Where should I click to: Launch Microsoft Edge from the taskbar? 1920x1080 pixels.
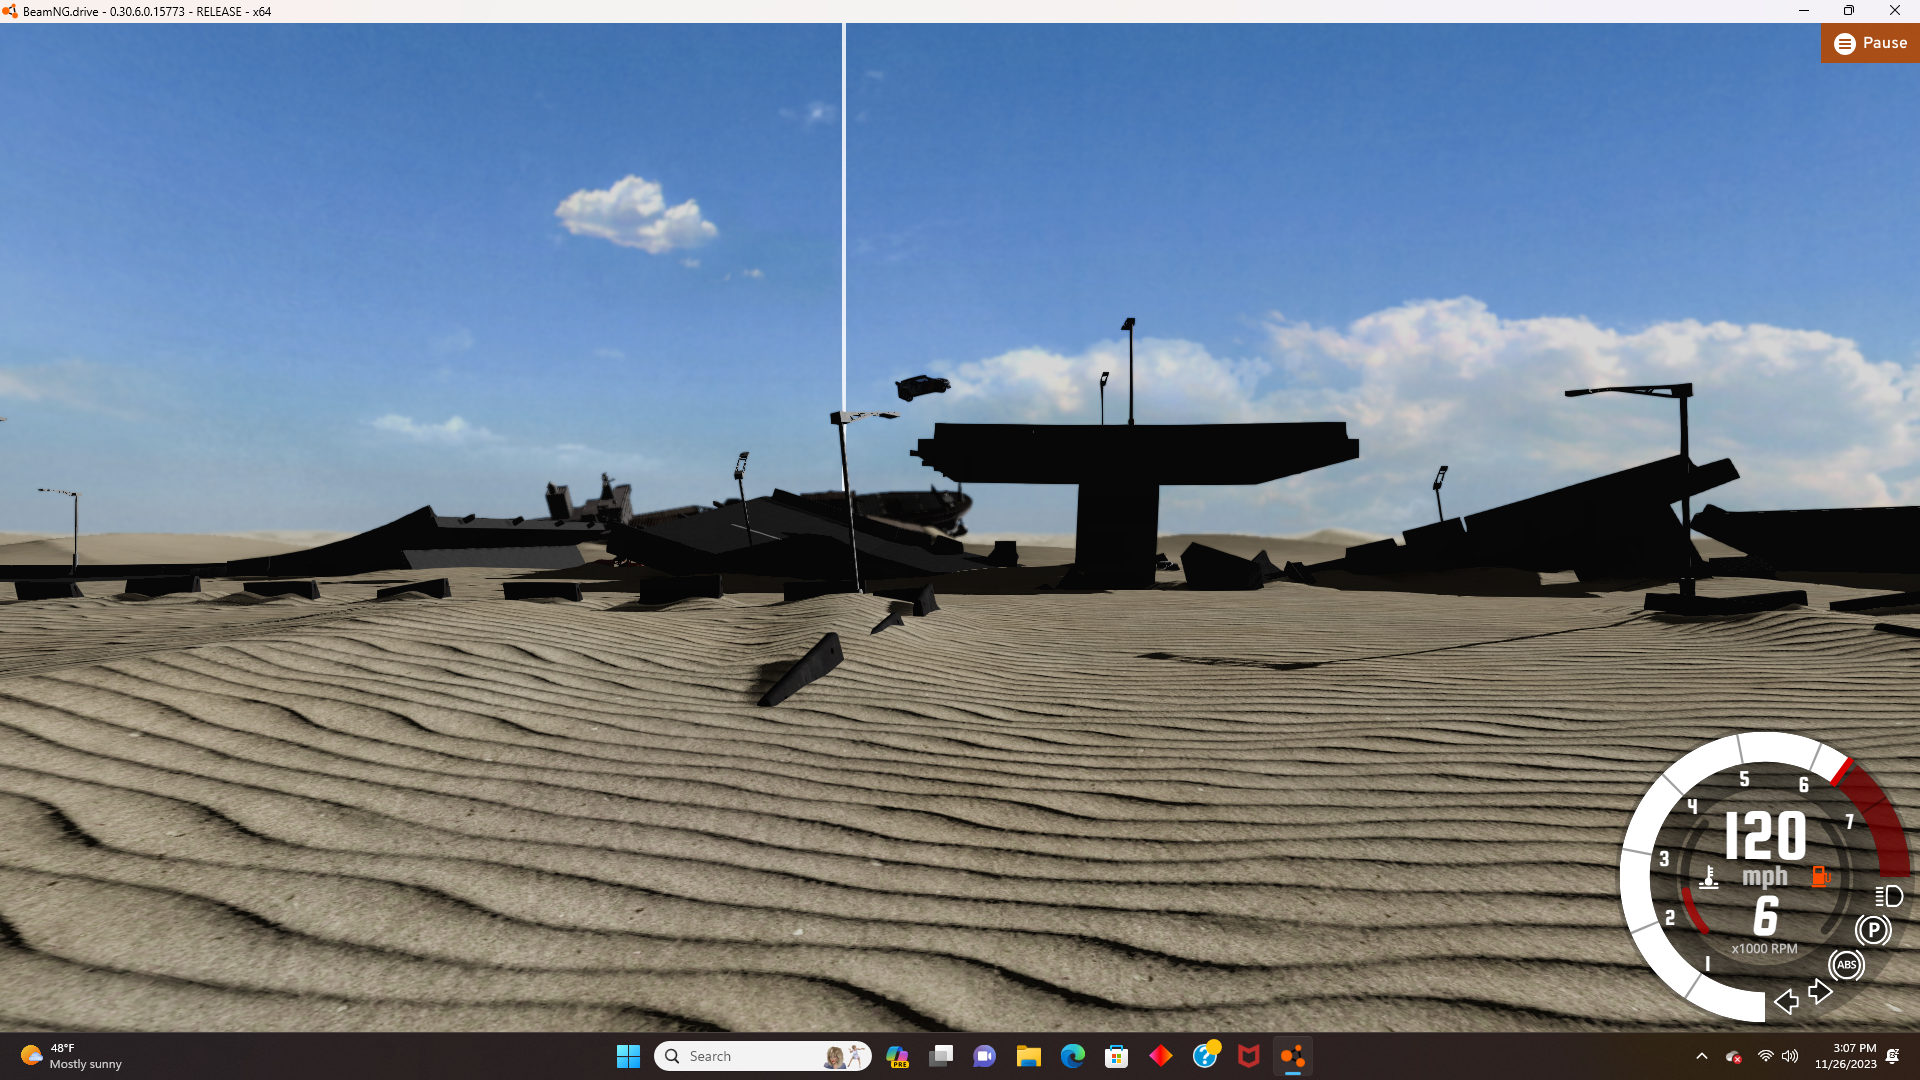1072,1056
